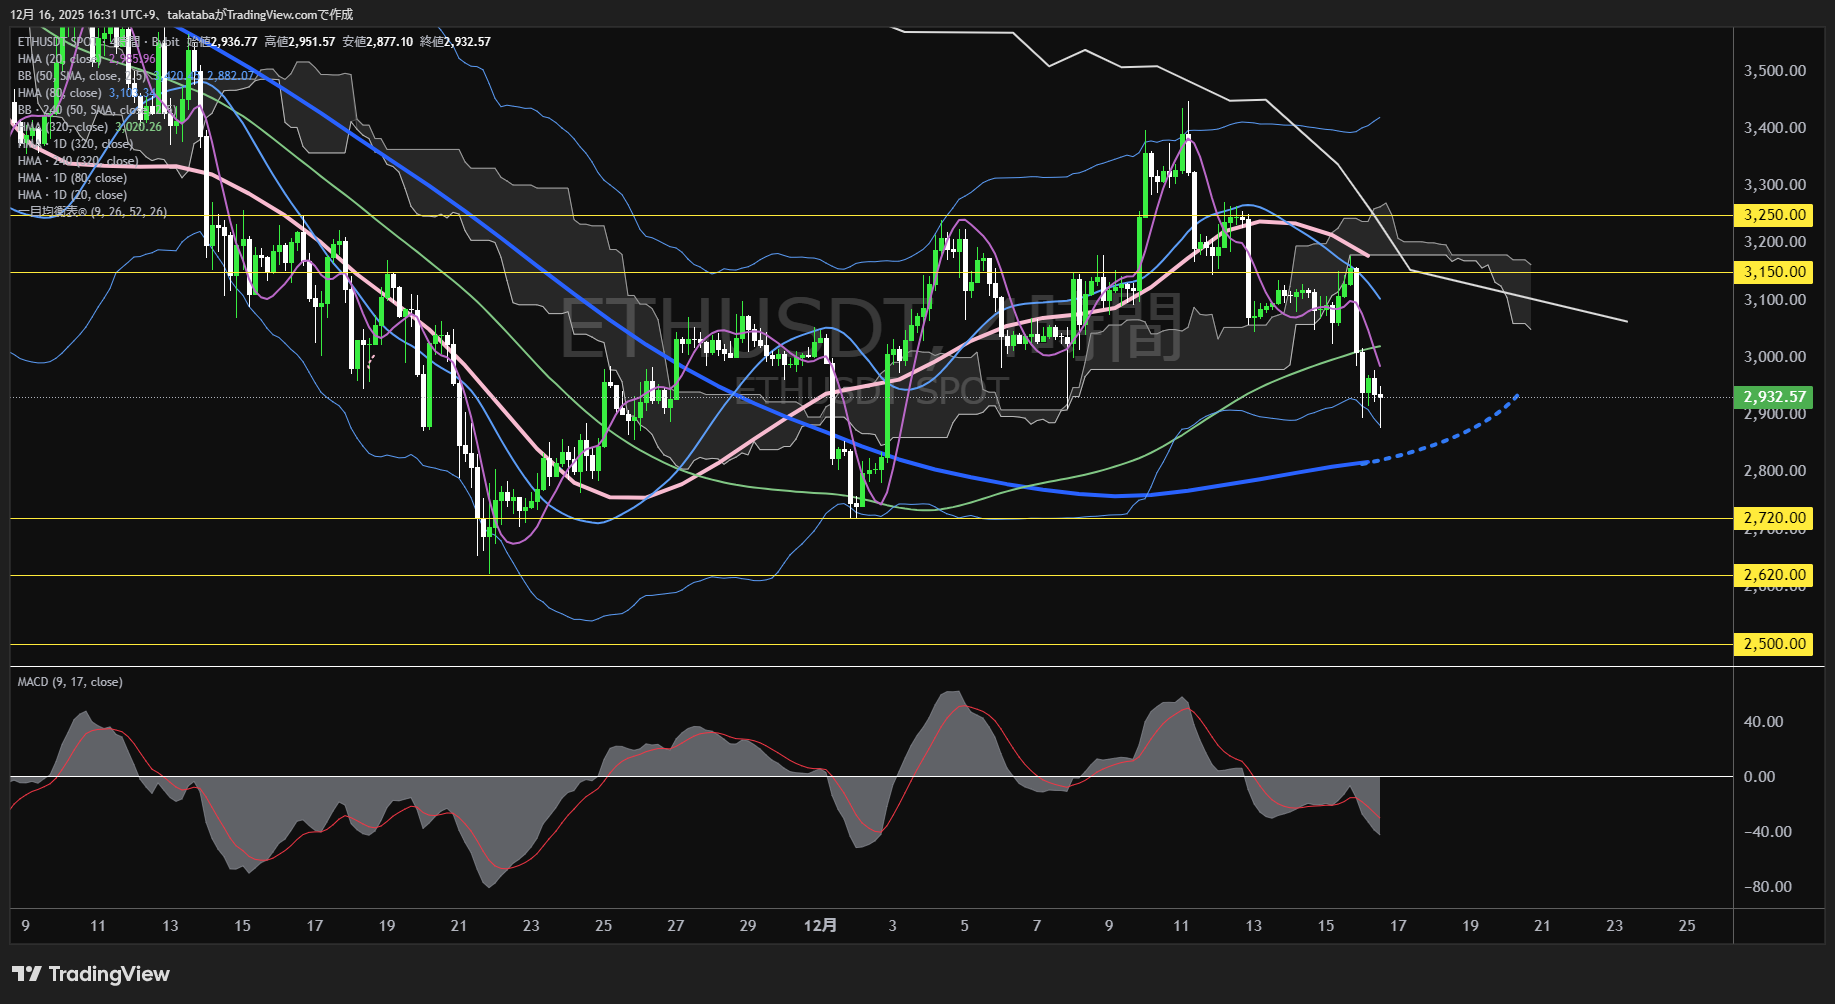Click the 3,150.00 yellow price label
This screenshot has height=1004, width=1835.
pyautogui.click(x=1774, y=272)
